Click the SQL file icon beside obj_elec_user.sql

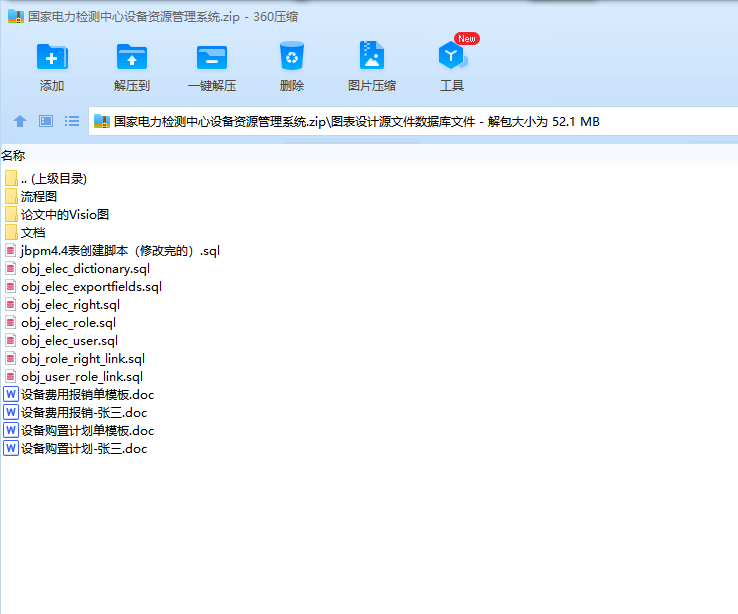10,341
